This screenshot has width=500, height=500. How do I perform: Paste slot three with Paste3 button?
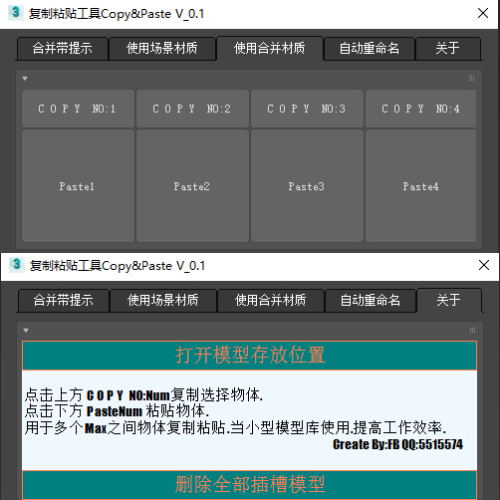307,186
